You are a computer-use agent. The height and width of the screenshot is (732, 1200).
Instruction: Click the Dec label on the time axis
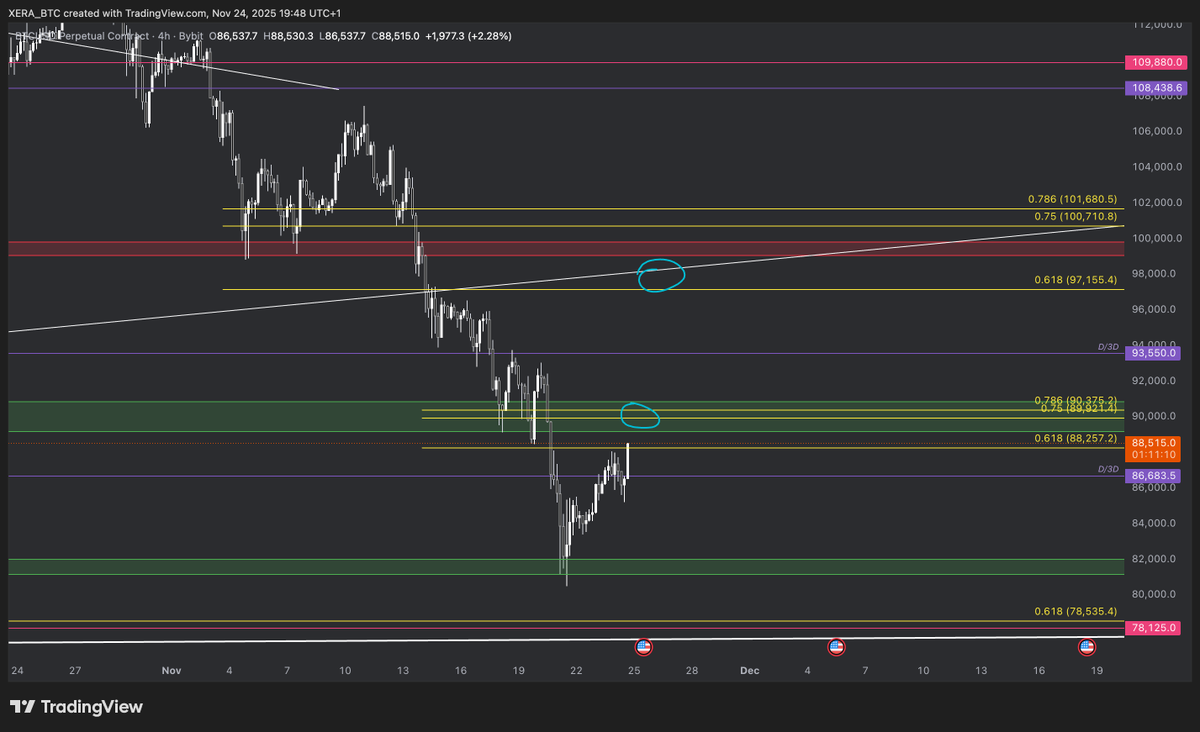click(x=749, y=670)
